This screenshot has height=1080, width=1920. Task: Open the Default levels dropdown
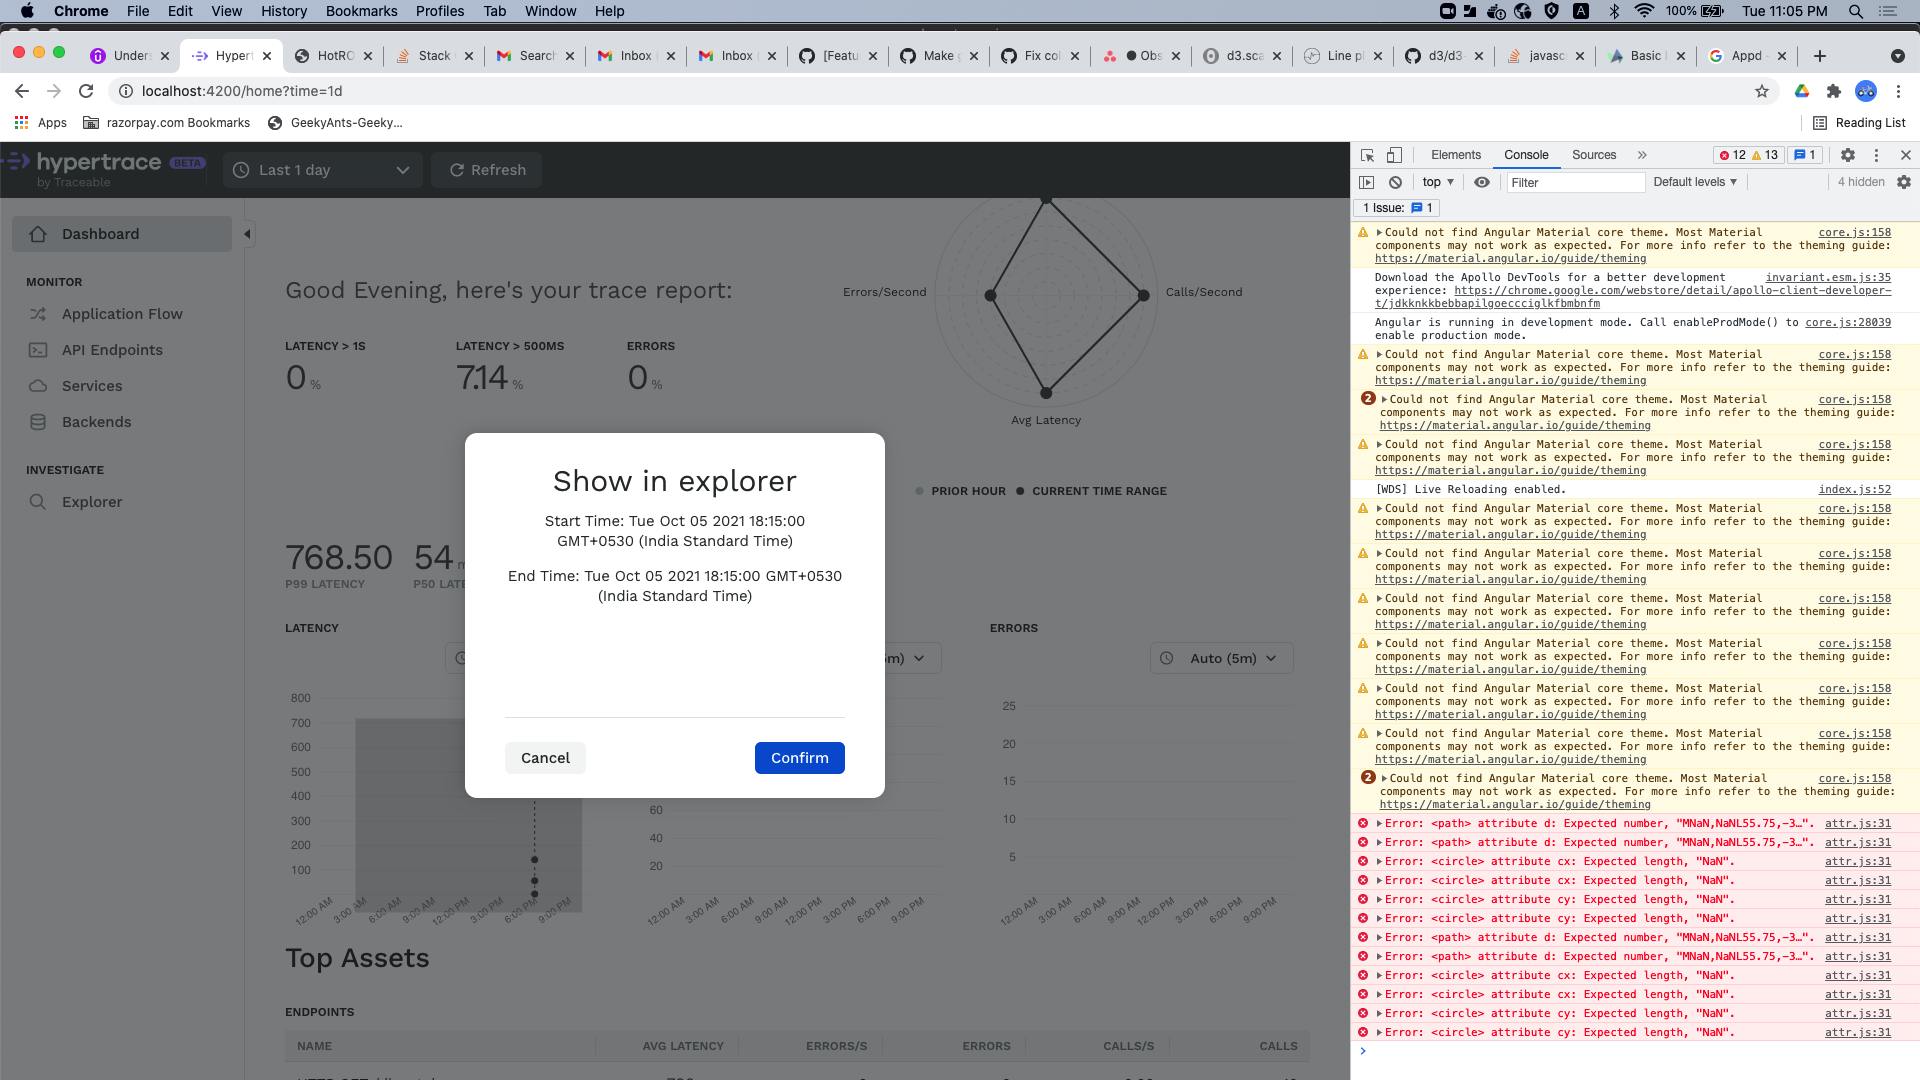1694,182
